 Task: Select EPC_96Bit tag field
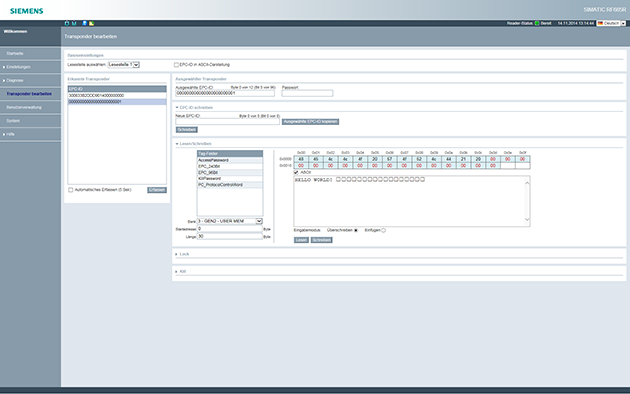[230, 172]
